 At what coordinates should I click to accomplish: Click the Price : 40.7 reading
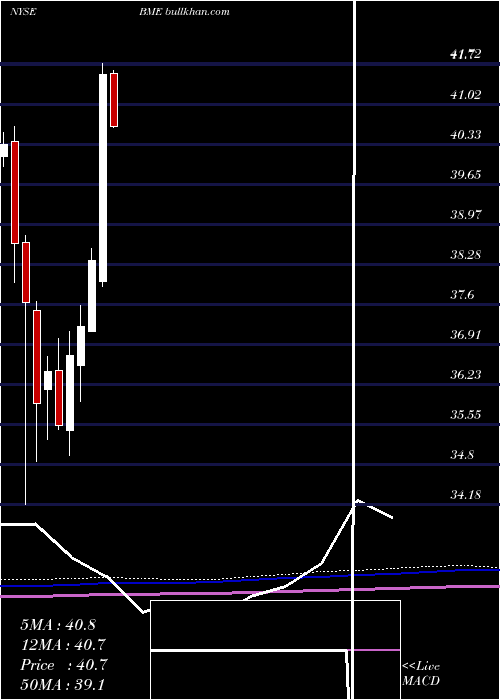pyautogui.click(x=63, y=665)
